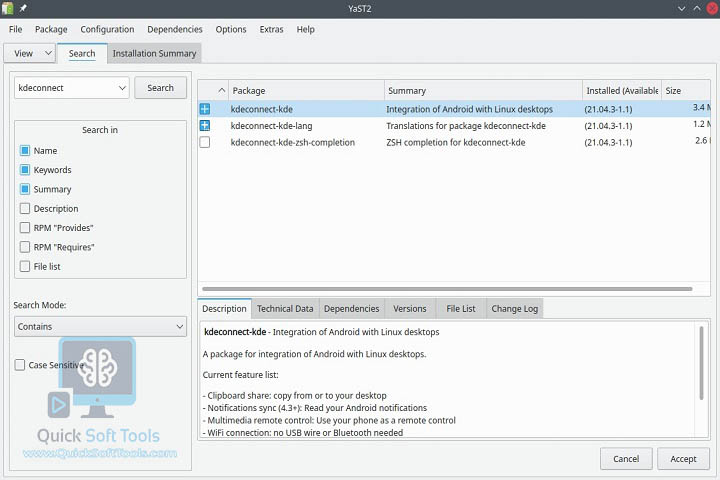Image resolution: width=720 pixels, height=480 pixels.
Task: Open the Dependencies menu
Action: coord(174,29)
